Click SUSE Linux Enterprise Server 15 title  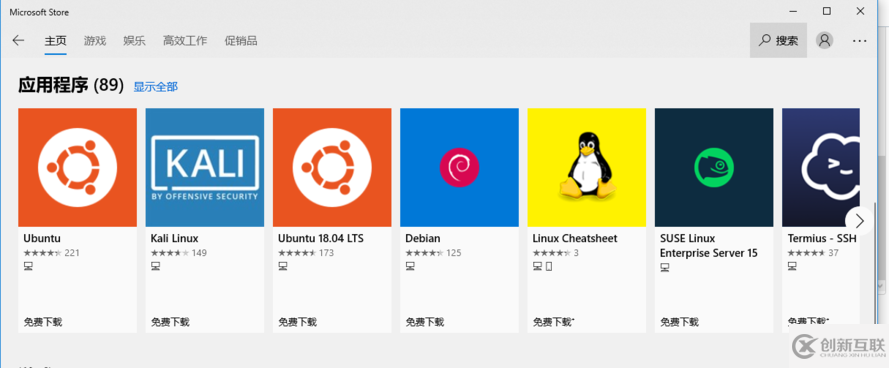click(x=709, y=246)
